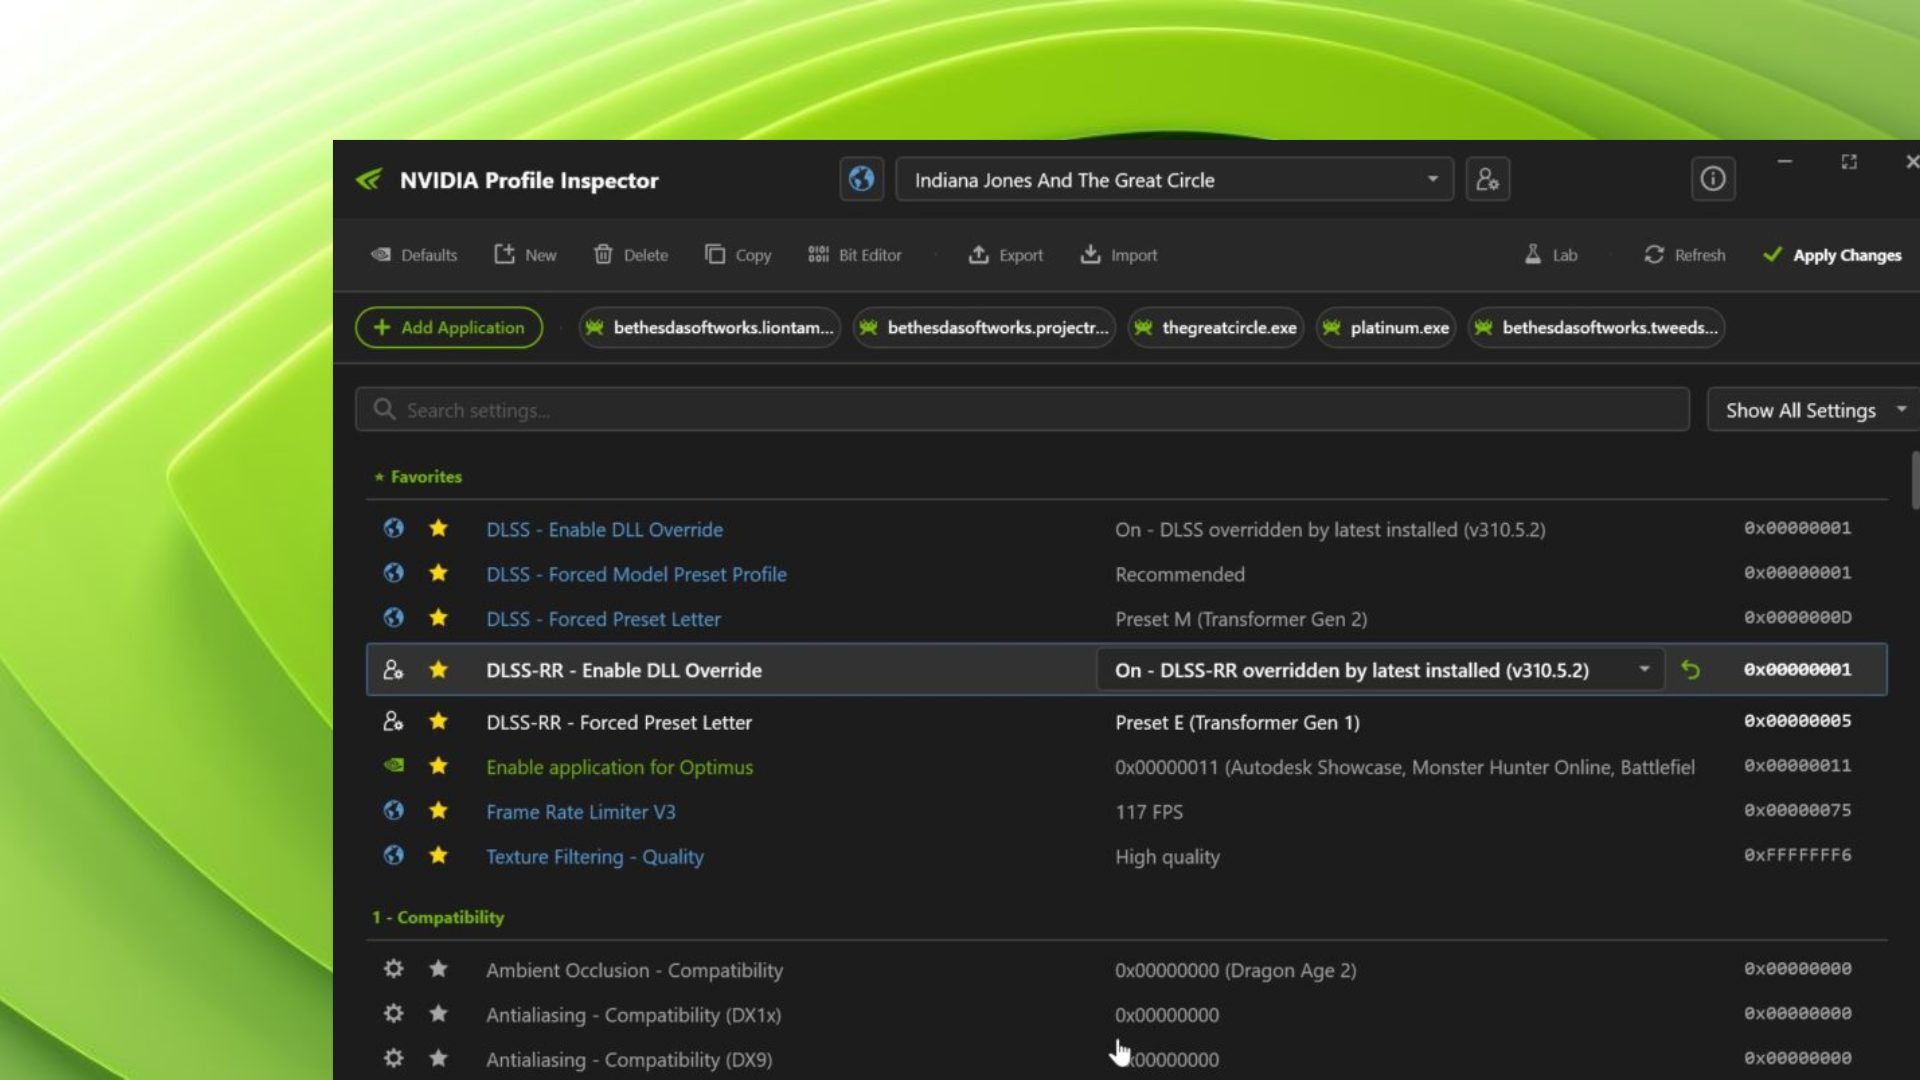This screenshot has width=1920, height=1080.
Task: Click Apply Changes button
Action: coord(1832,255)
